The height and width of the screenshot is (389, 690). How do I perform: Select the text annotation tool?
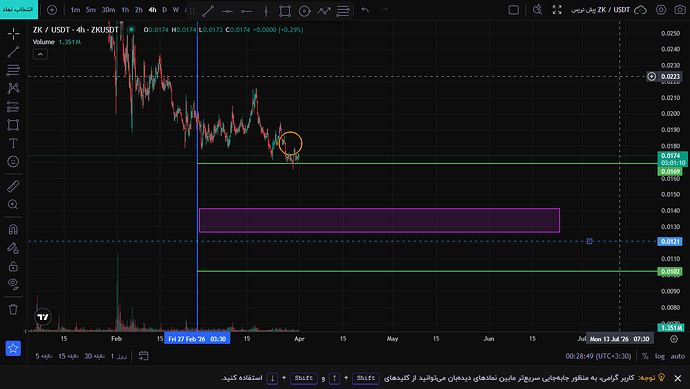13,143
